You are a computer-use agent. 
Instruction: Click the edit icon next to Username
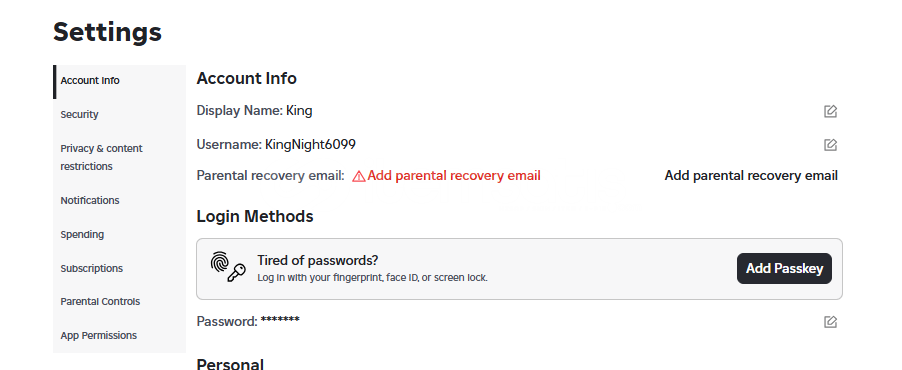830,144
